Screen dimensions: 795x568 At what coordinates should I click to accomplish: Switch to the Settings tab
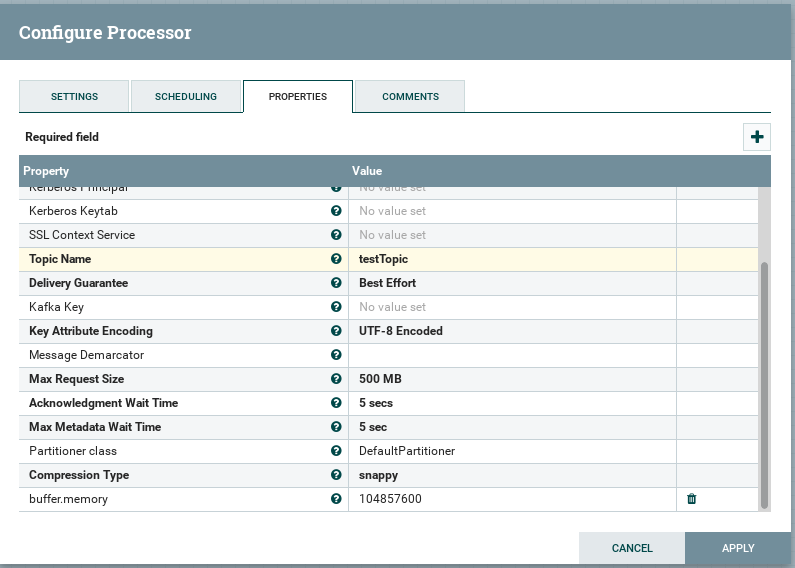74,96
